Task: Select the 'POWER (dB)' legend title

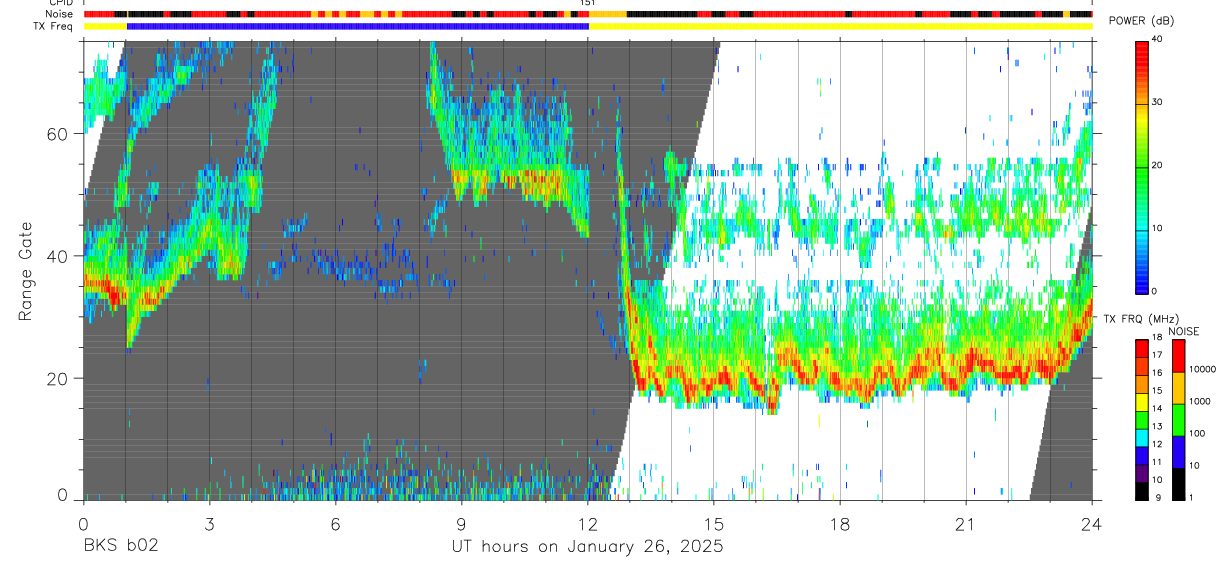Action: coord(1141,21)
